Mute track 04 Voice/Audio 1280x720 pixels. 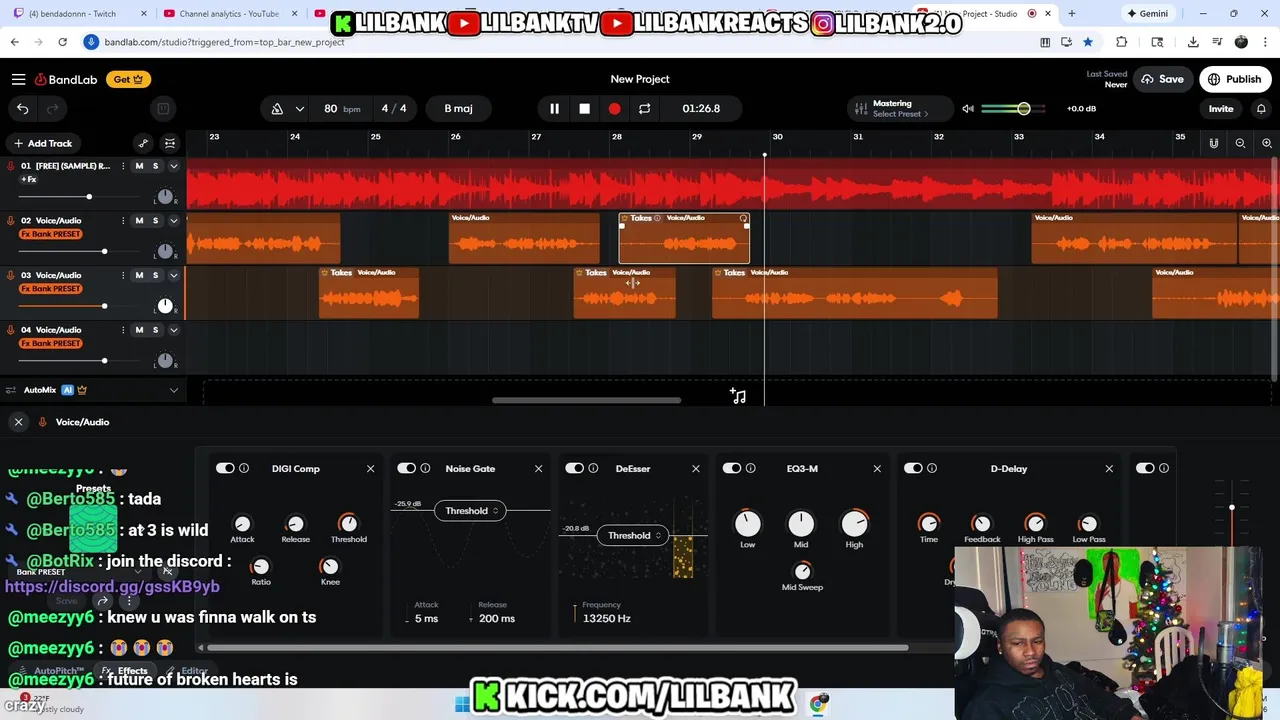(139, 330)
